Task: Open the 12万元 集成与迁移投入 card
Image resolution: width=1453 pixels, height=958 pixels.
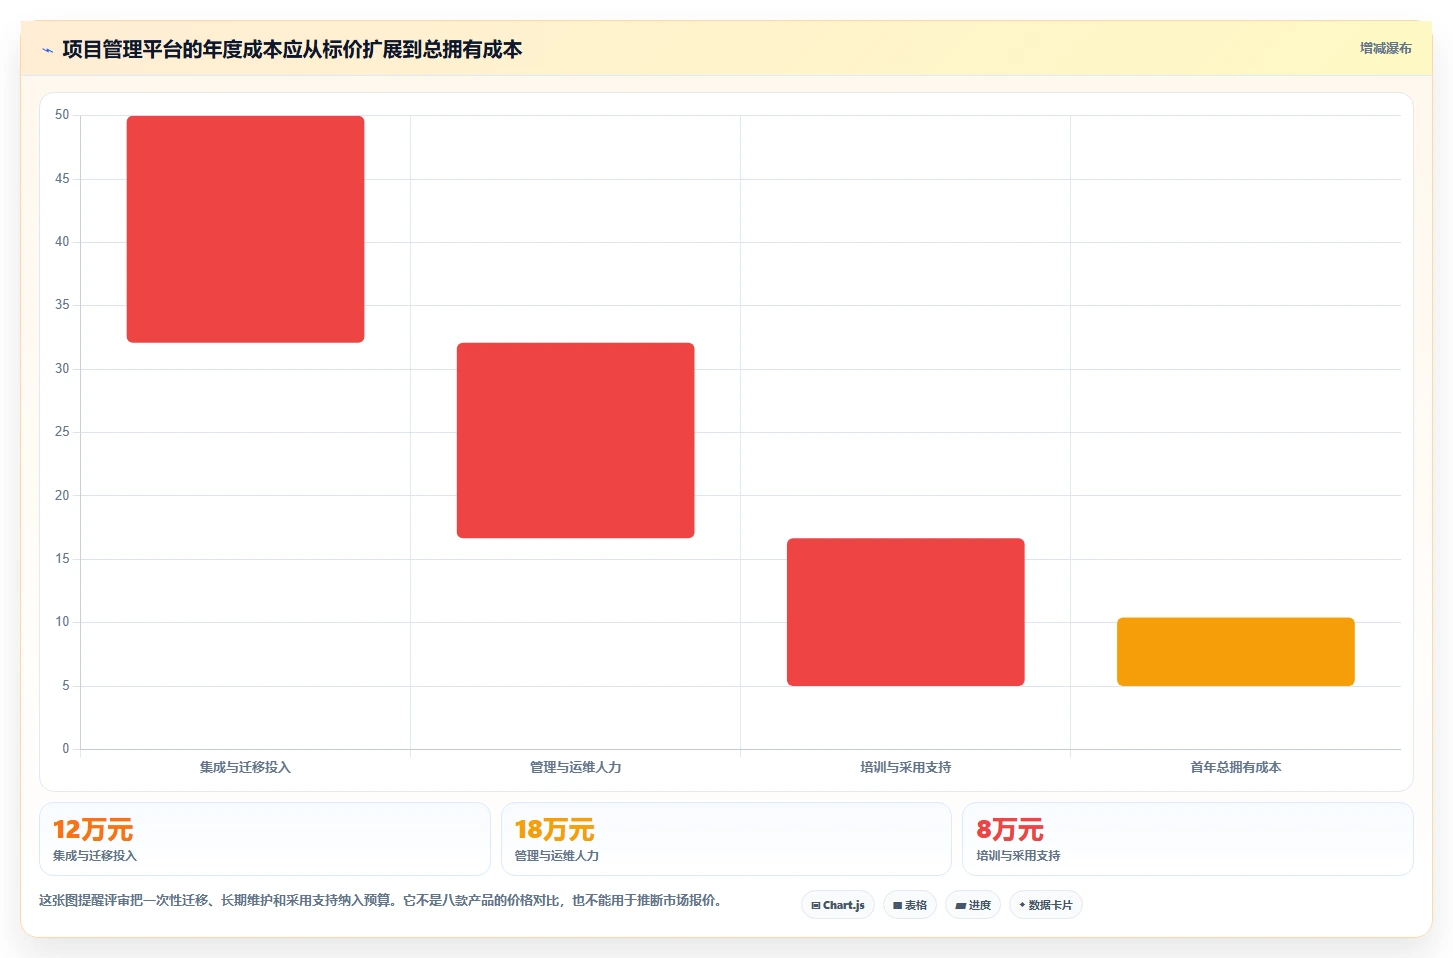Action: 265,839
